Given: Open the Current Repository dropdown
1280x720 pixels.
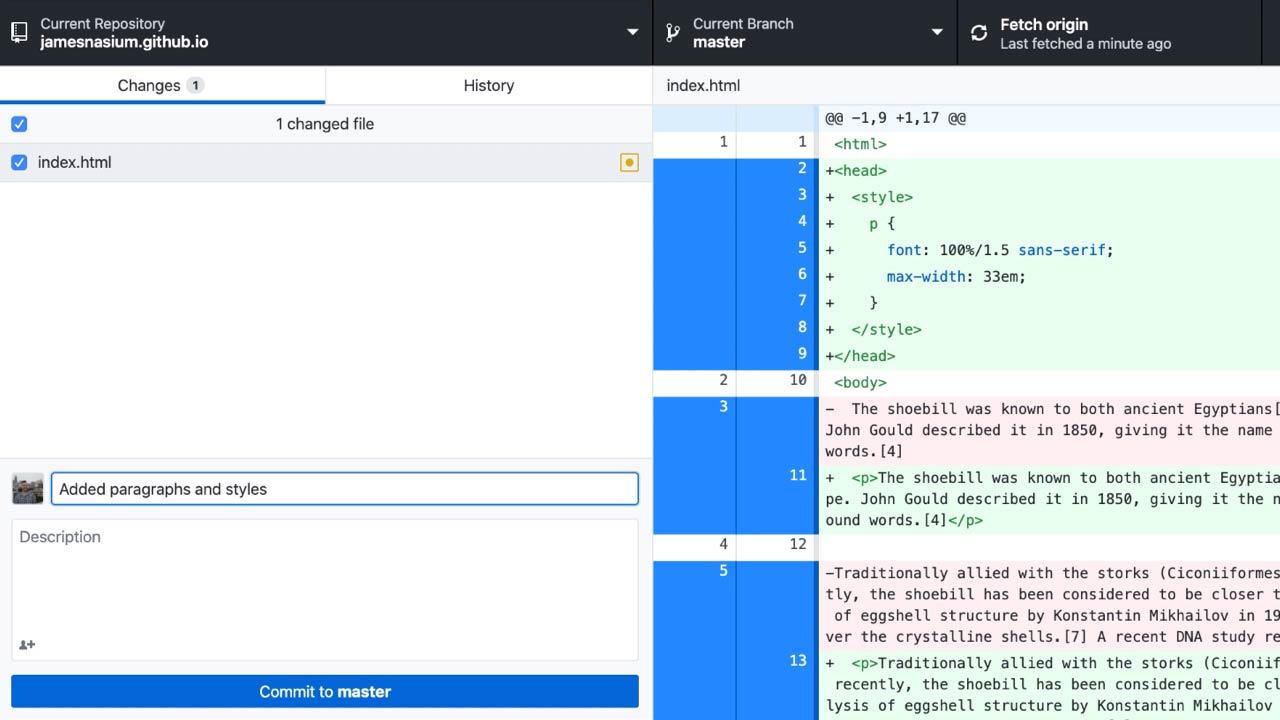Looking at the screenshot, I should tap(632, 32).
